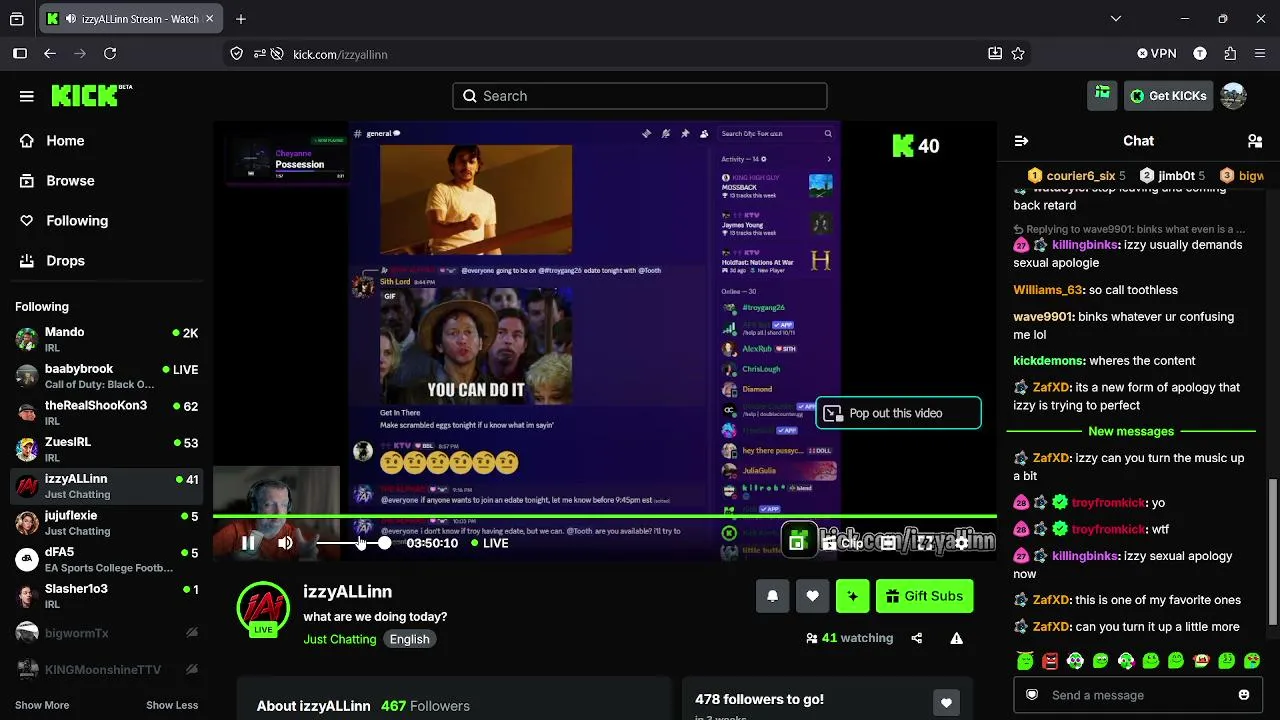Click the green stream progress bar
Viewport: 1280px width, 720px height.
[605, 516]
